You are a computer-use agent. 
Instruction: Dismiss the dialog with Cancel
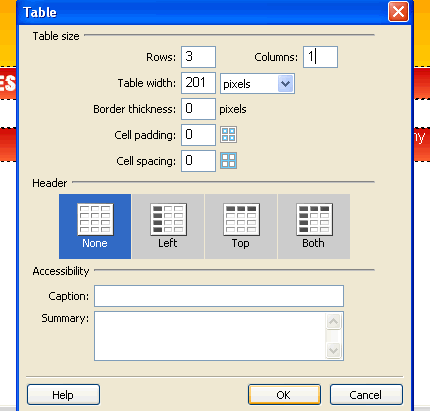click(x=366, y=395)
